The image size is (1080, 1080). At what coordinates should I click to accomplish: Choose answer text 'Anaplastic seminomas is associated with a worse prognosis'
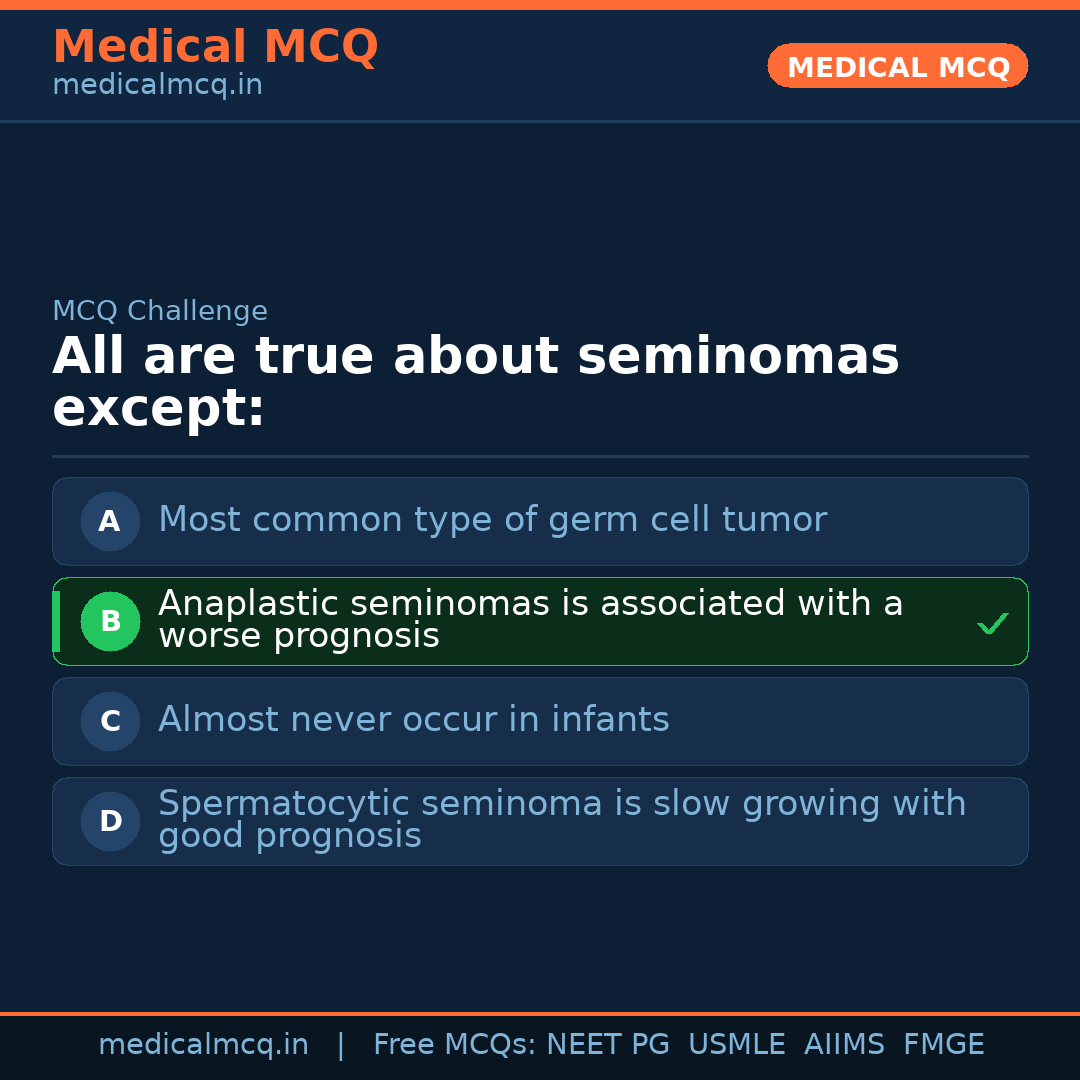[530, 619]
